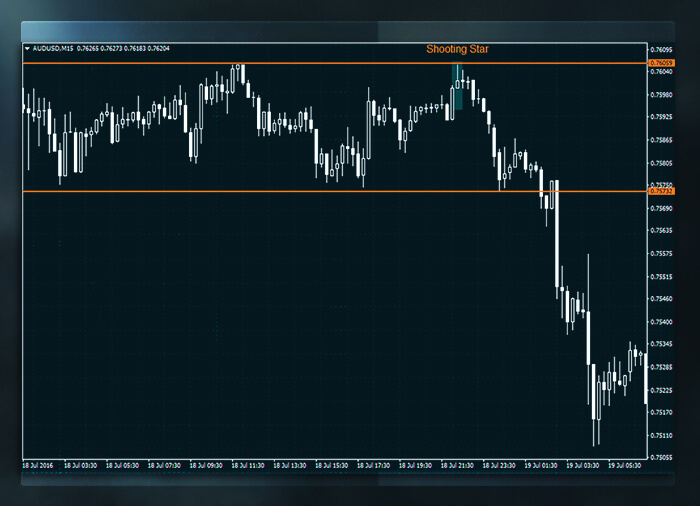Click the 0.76095 price axis label

pos(661,49)
